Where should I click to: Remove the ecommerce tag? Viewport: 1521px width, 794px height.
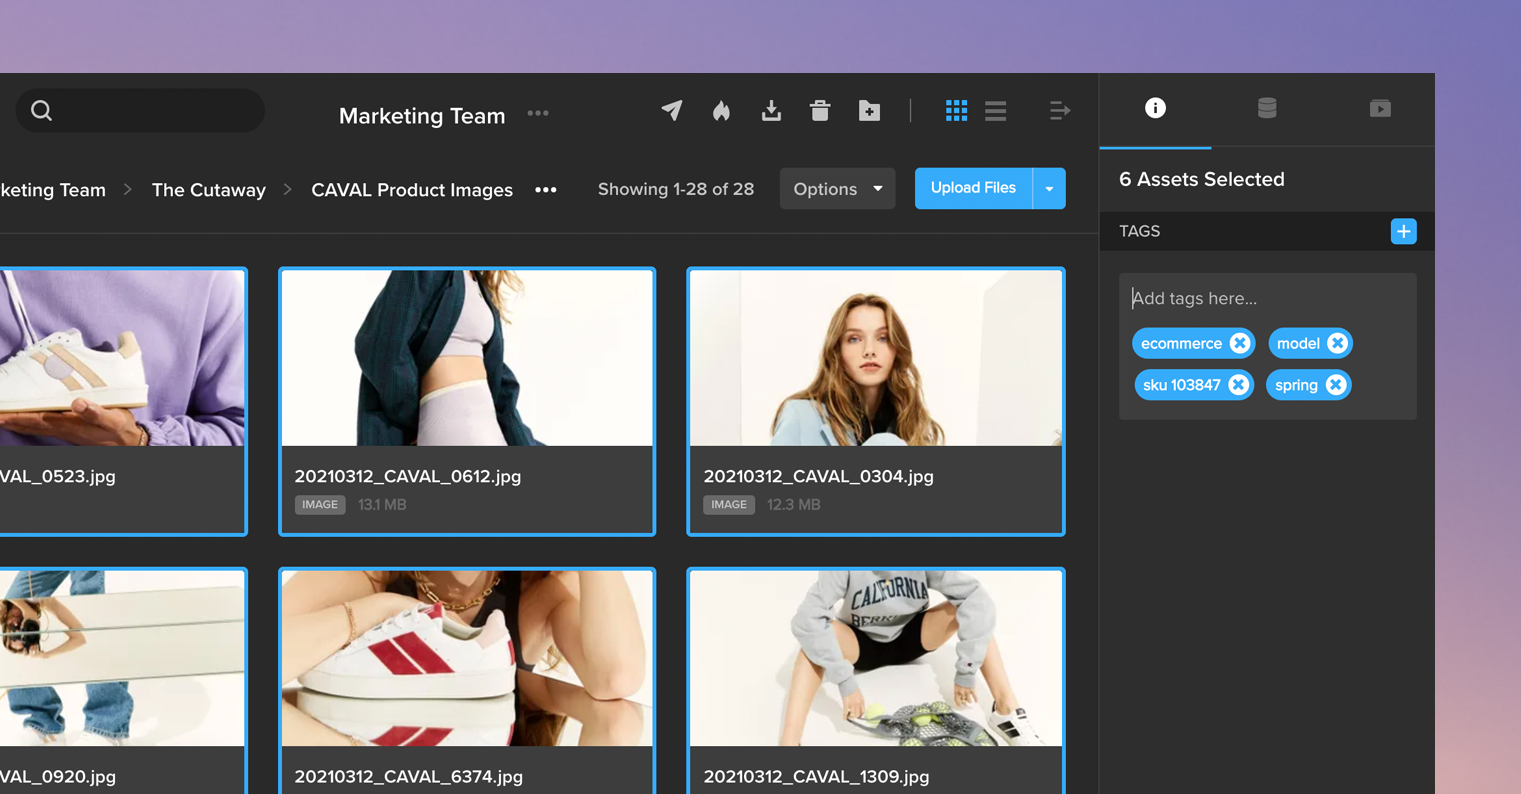1240,343
